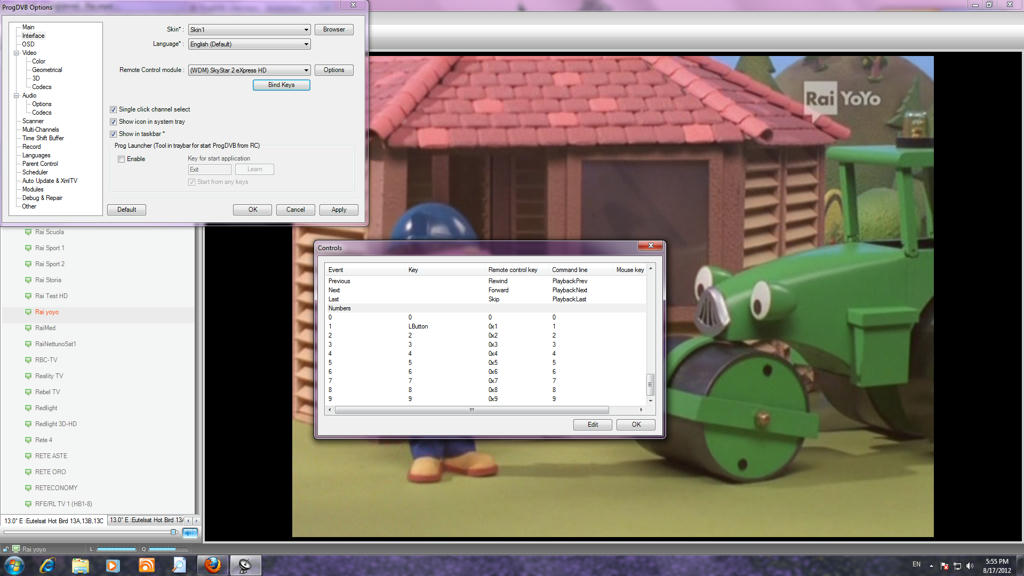This screenshot has width=1024, height=576.
Task: Select Scheduler in the options tree
Action: point(35,172)
